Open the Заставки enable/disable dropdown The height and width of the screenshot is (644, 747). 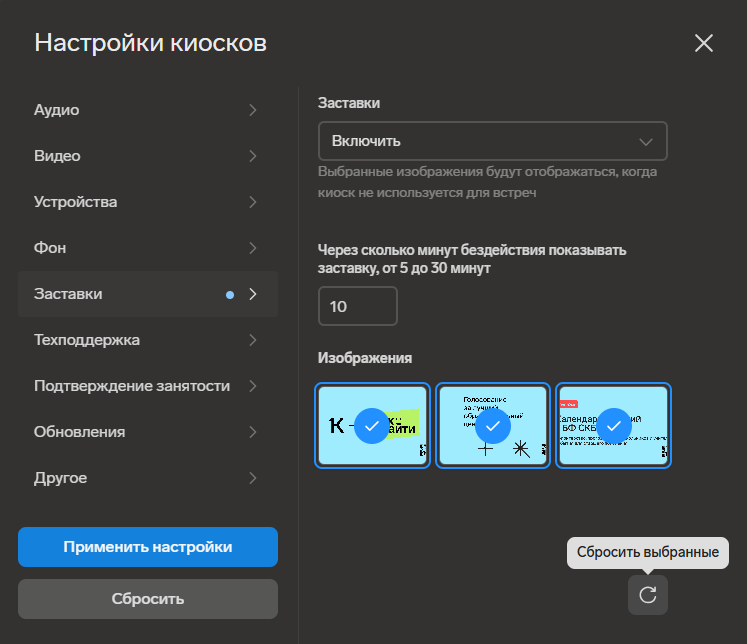pyautogui.click(x=492, y=141)
